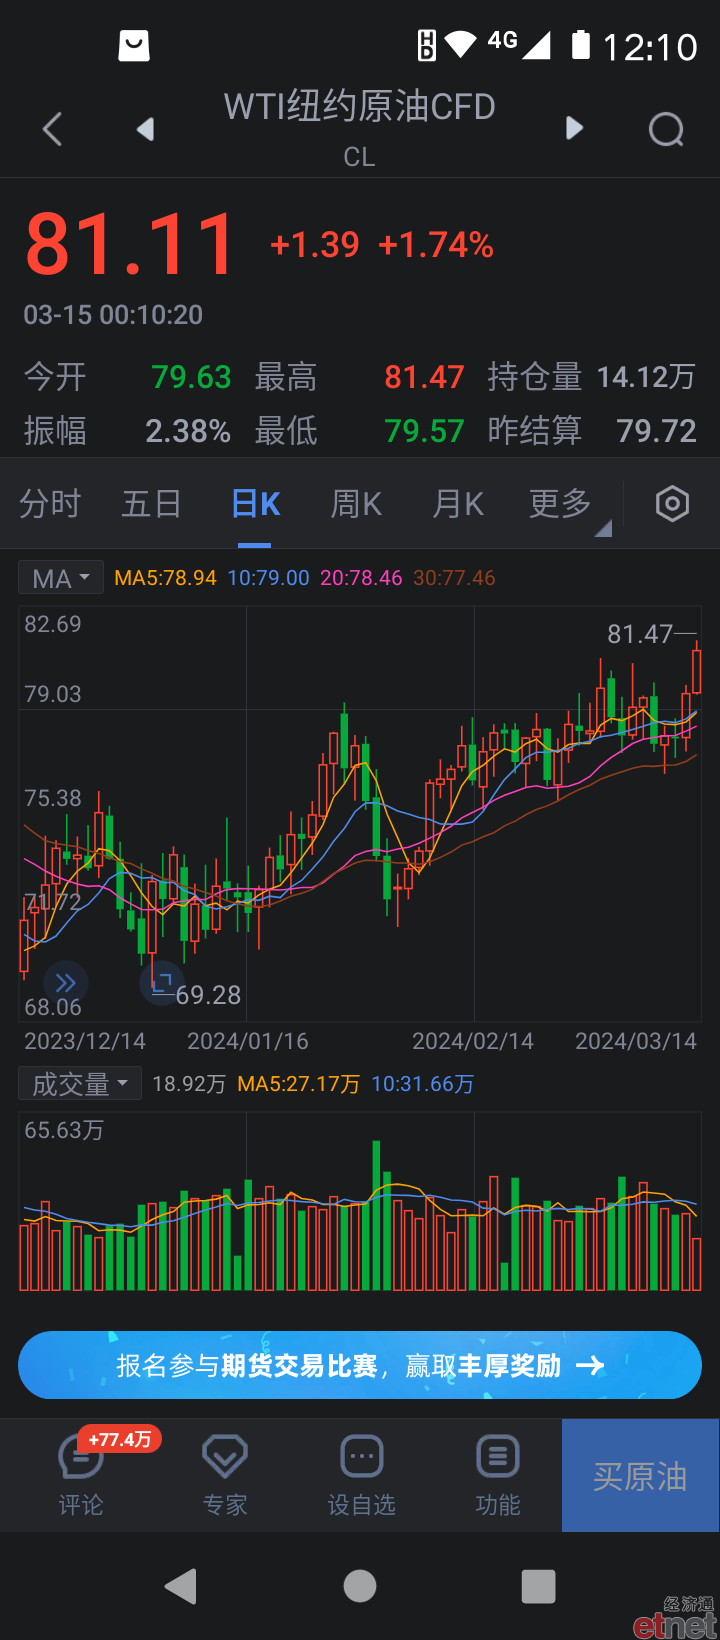The image size is (720, 1640).
Task: Tap the MA5:78.94 indicator label
Action: 165,578
